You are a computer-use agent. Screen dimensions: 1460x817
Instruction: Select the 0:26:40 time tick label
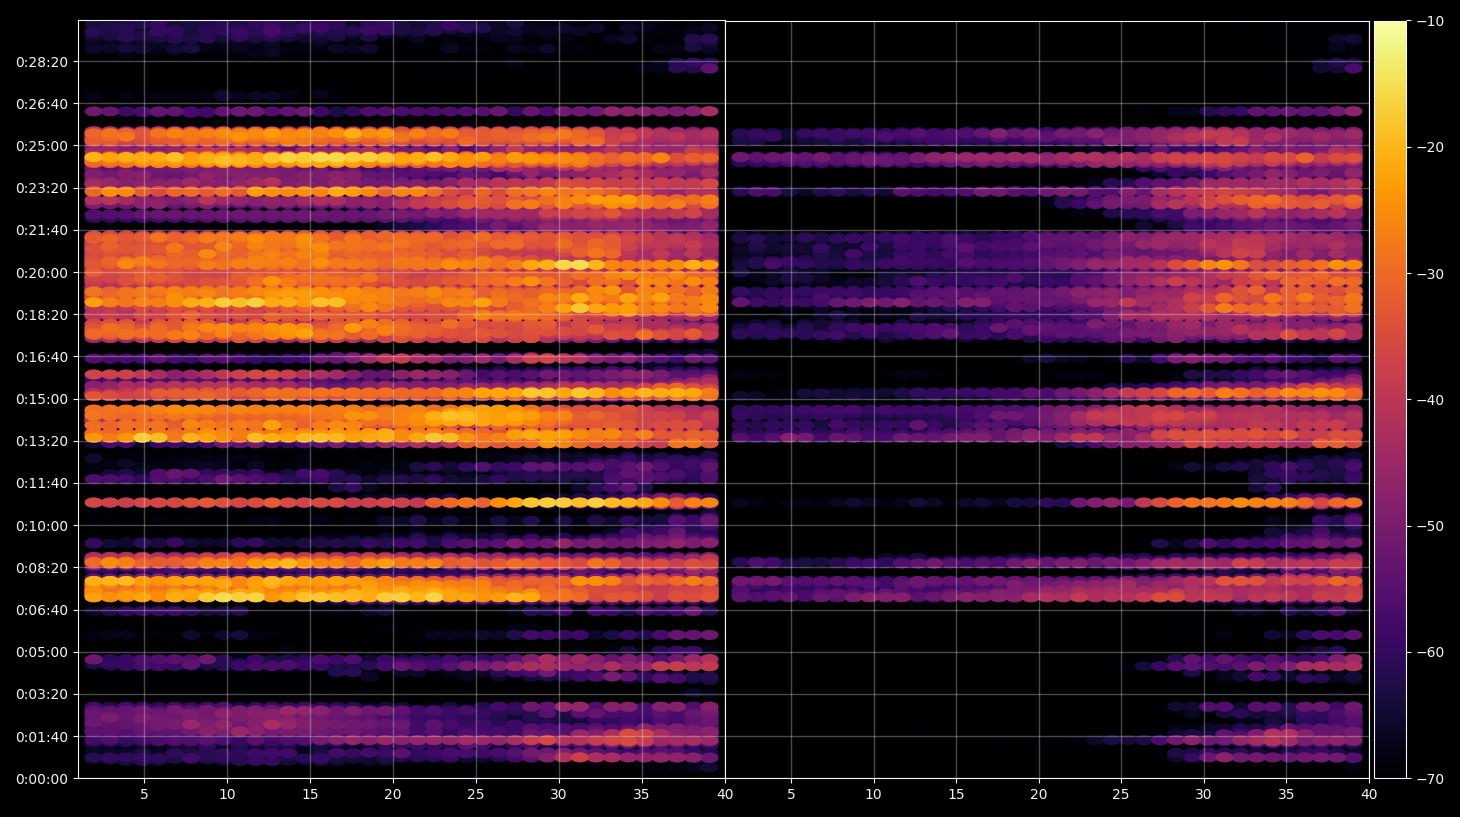[x=42, y=104]
